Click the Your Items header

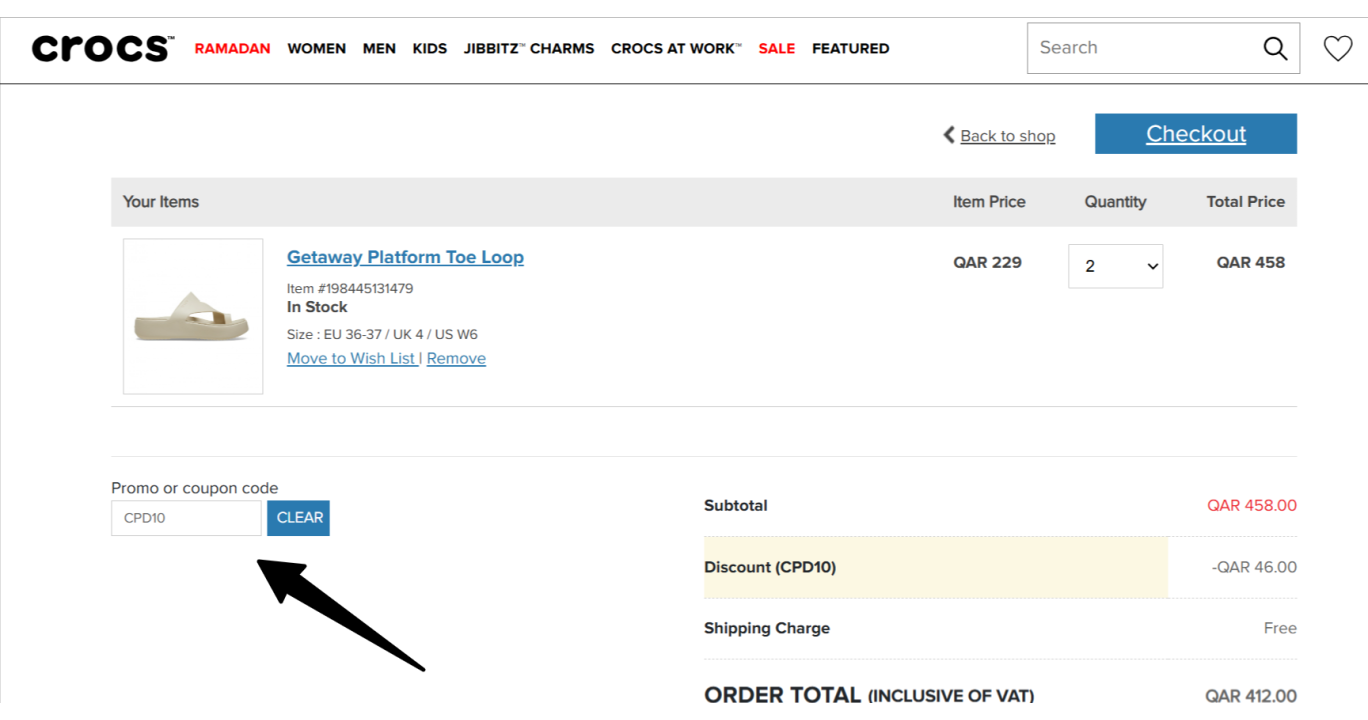click(x=161, y=202)
